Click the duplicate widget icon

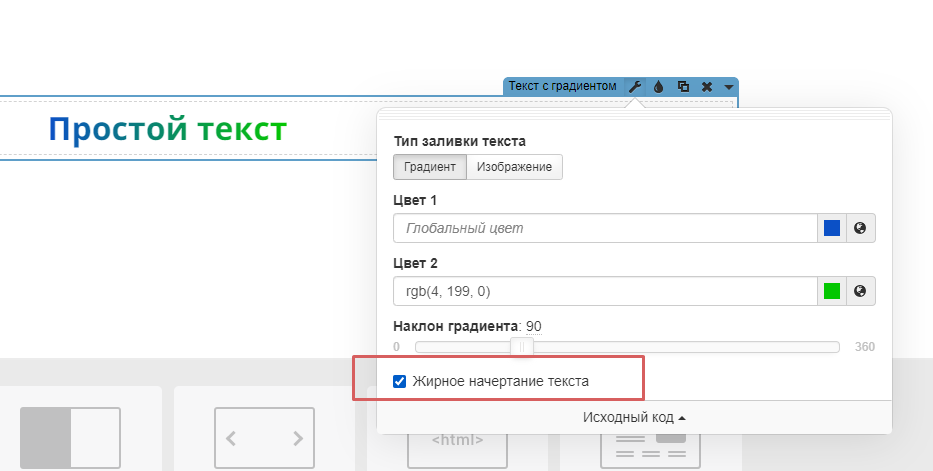(x=683, y=87)
